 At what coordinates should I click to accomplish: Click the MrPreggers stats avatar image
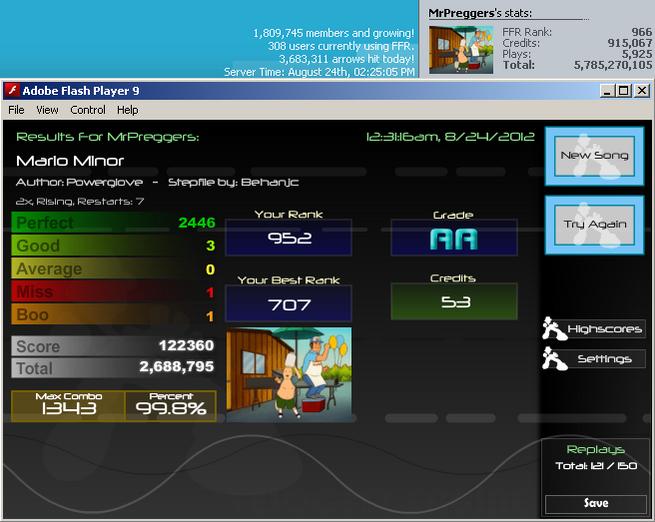(461, 50)
